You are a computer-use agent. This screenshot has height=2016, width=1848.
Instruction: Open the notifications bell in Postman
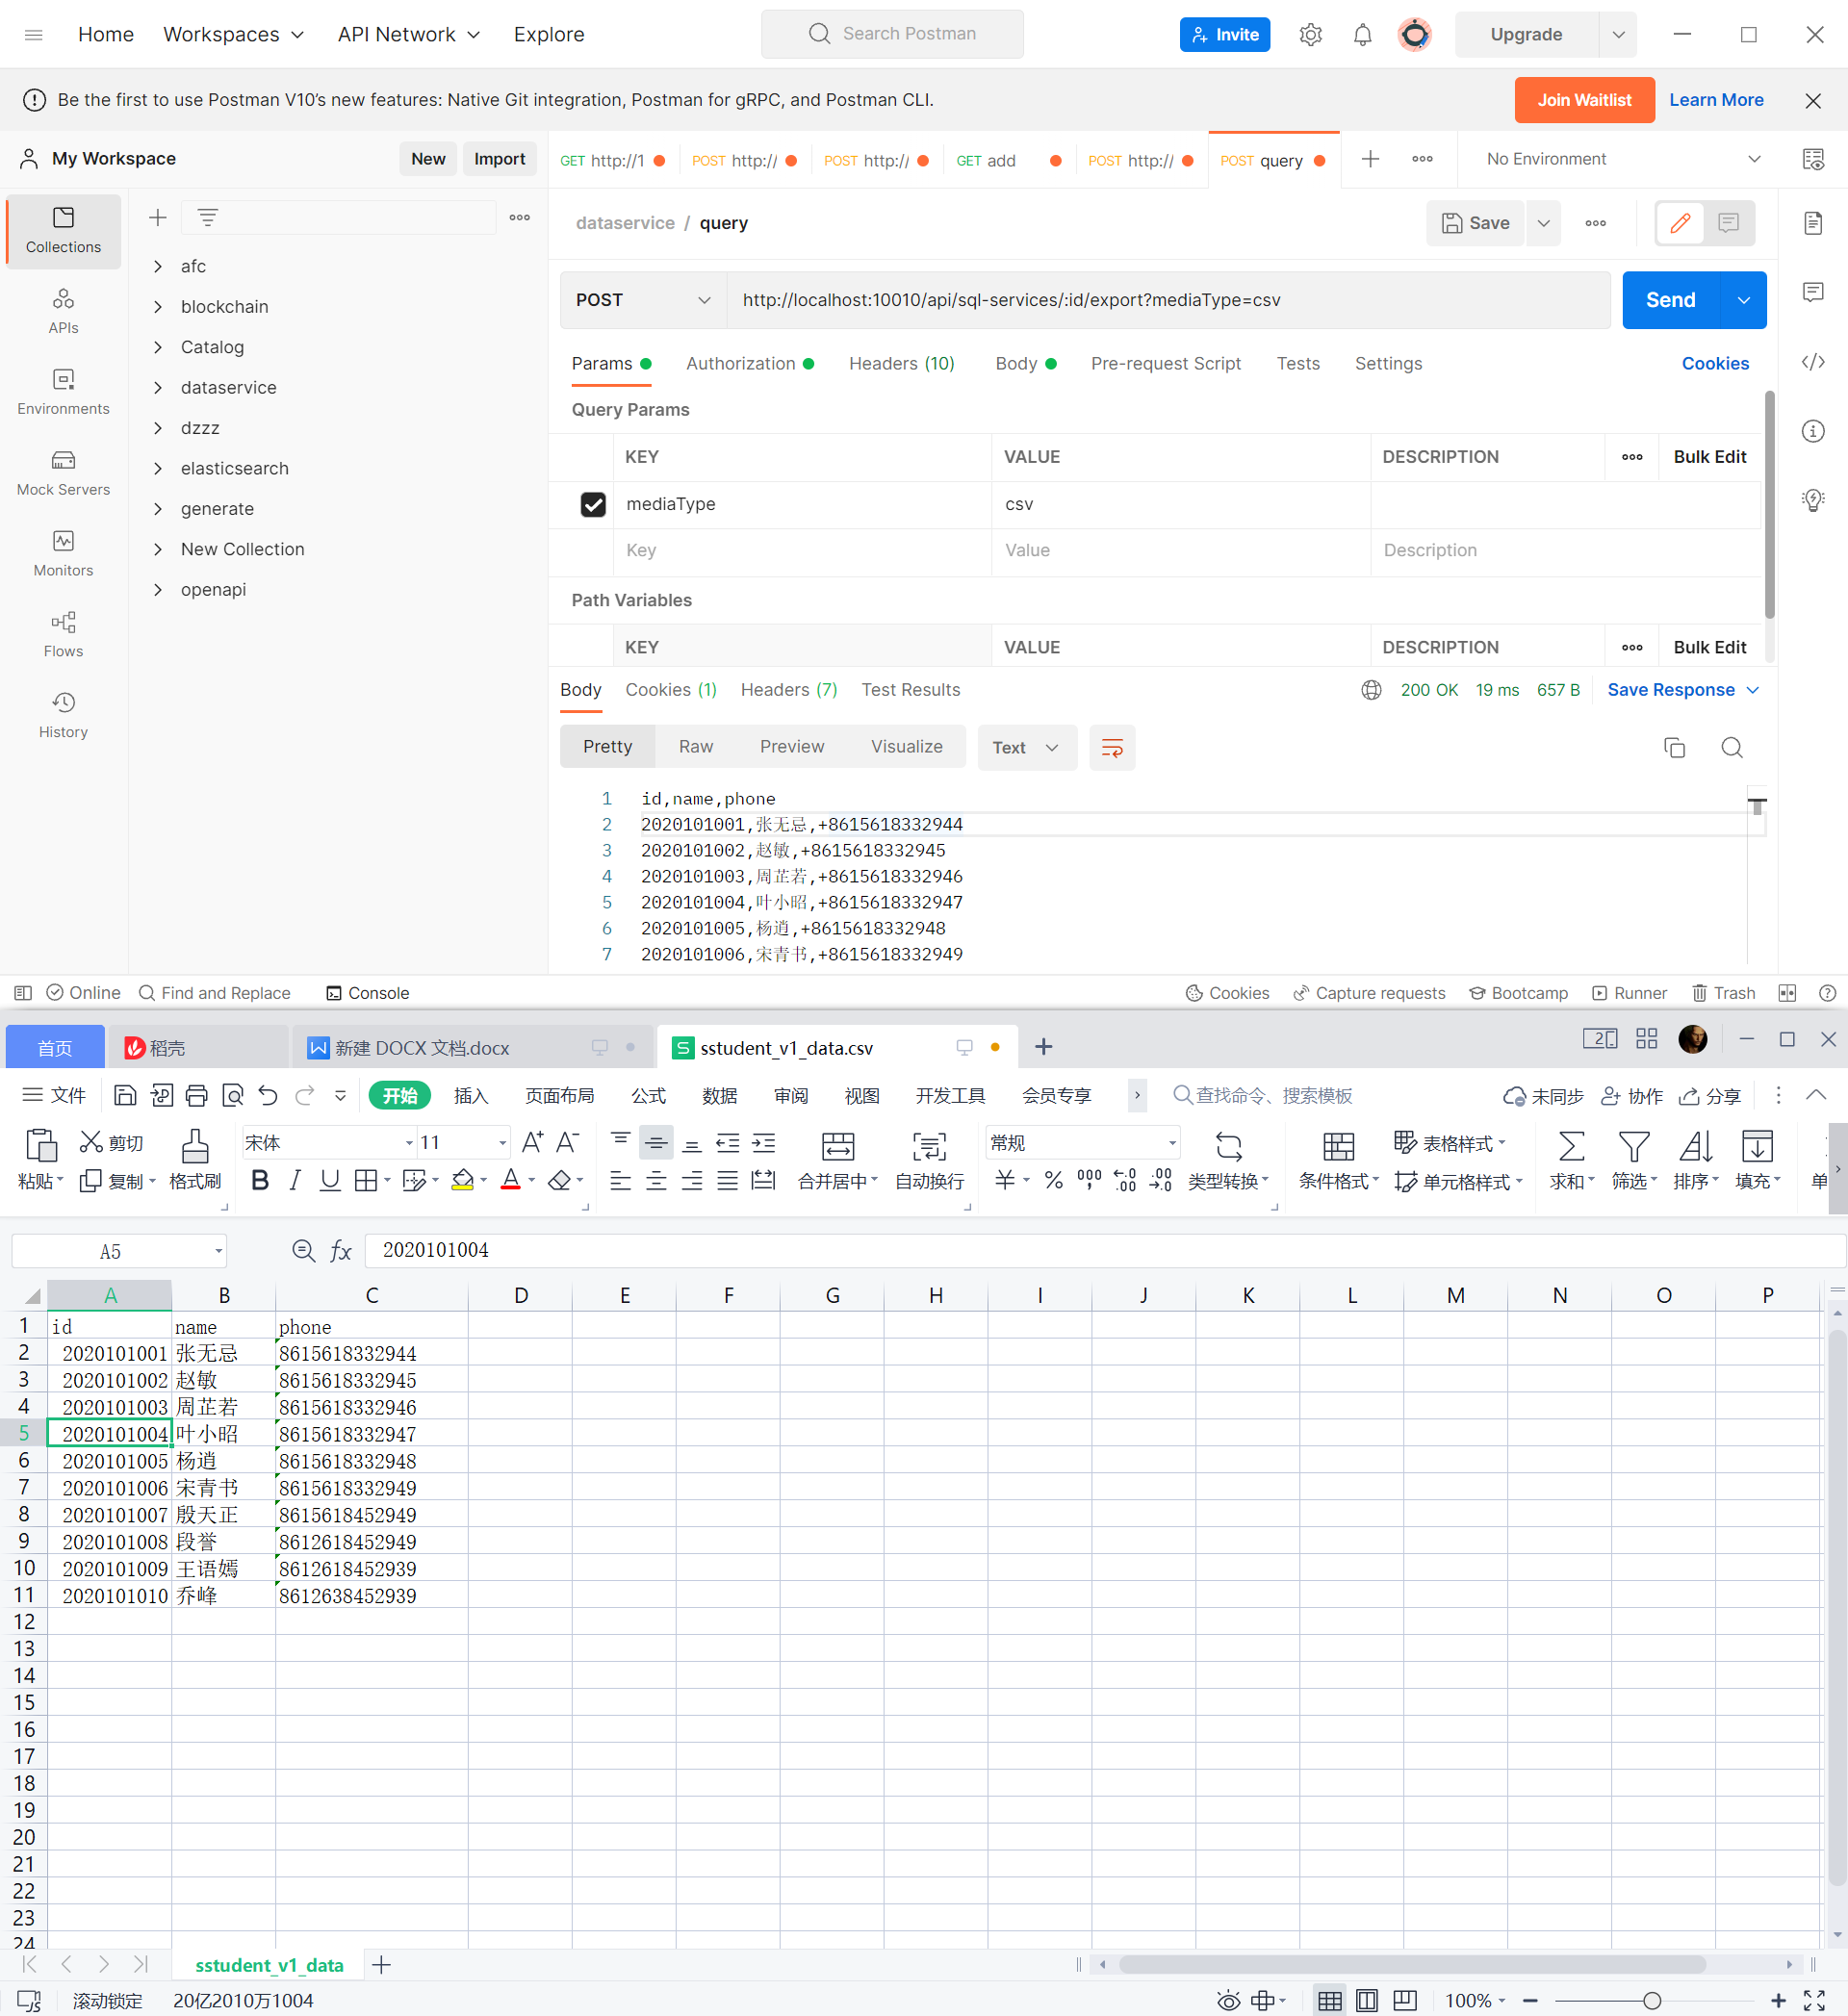point(1362,35)
